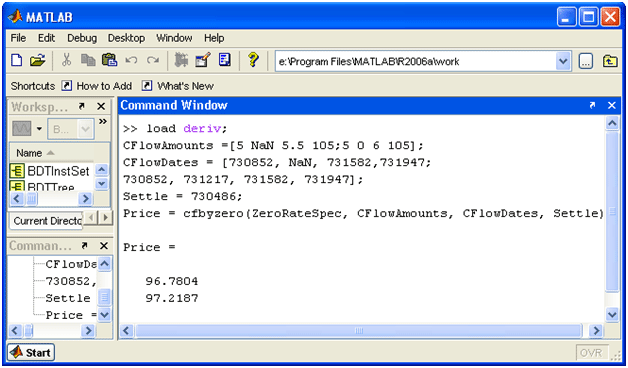Open the What's New shortcut
Viewport: 628px width, 368px height.
point(177,86)
